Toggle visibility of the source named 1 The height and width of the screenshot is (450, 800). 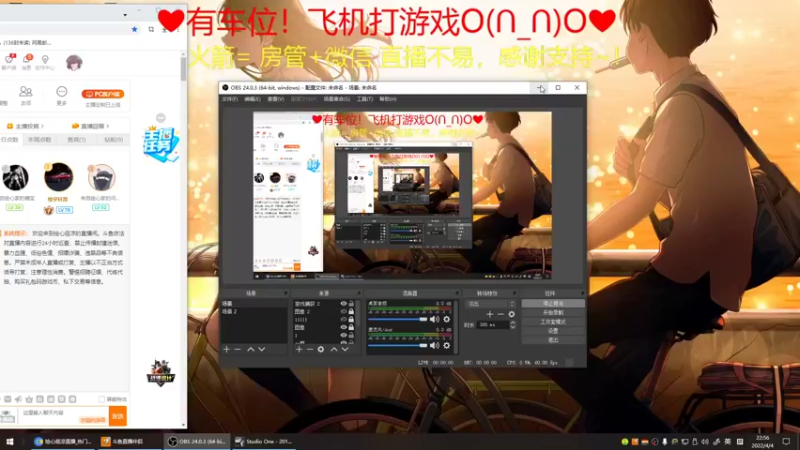click(343, 335)
